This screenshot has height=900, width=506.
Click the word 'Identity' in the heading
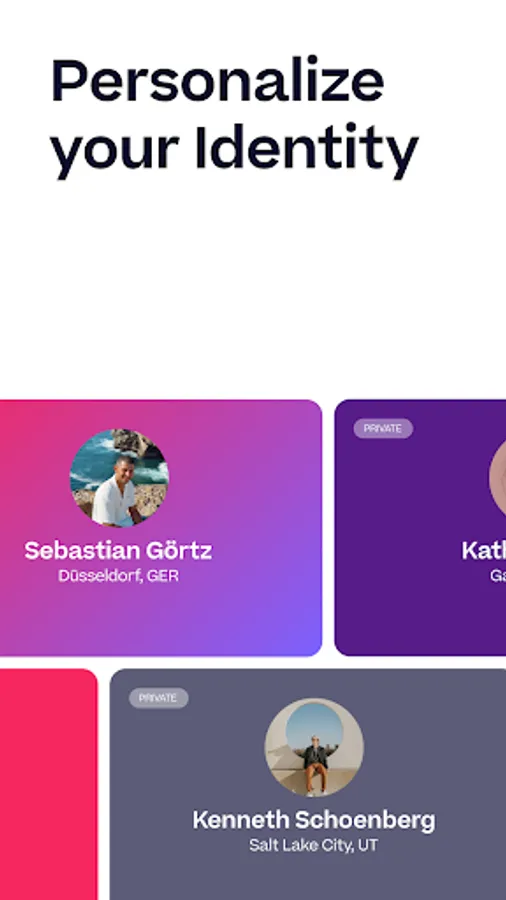[x=307, y=148]
